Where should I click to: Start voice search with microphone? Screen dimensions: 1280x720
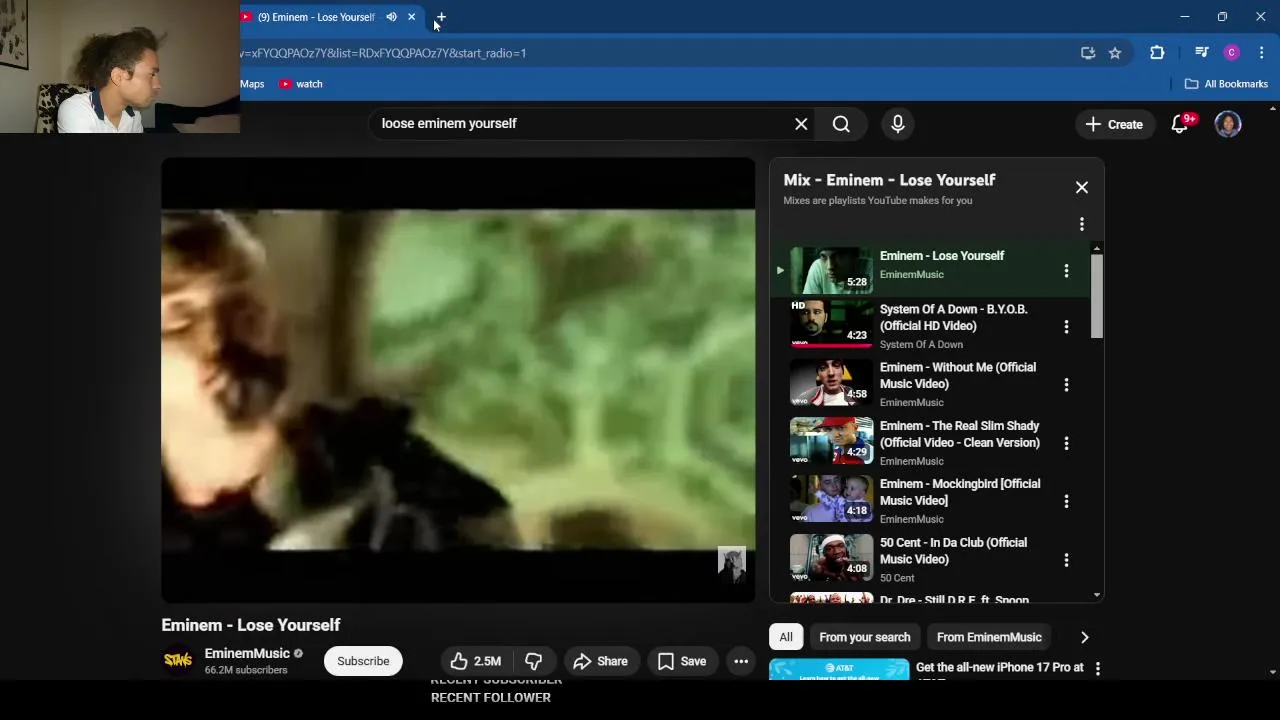(x=898, y=124)
